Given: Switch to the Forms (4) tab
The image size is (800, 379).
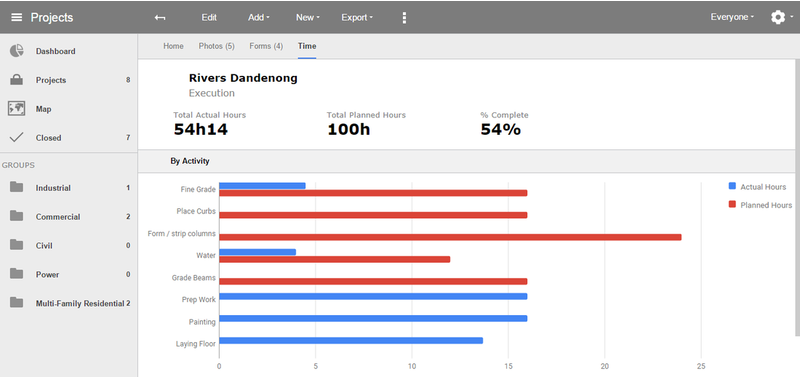Looking at the screenshot, I should tap(266, 46).
